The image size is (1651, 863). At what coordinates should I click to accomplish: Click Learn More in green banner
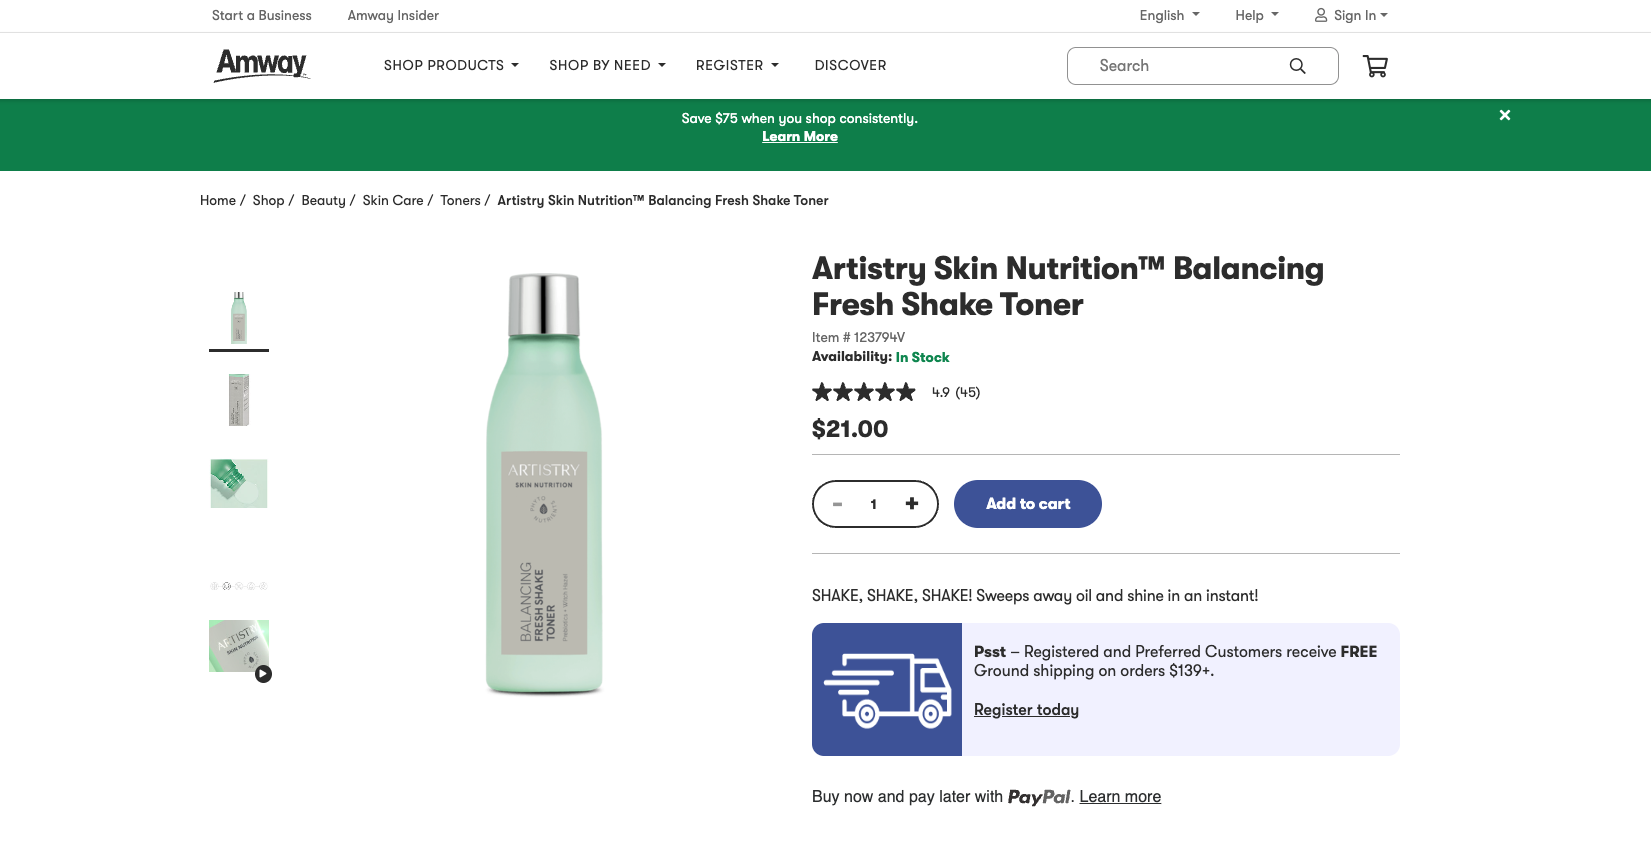800,136
